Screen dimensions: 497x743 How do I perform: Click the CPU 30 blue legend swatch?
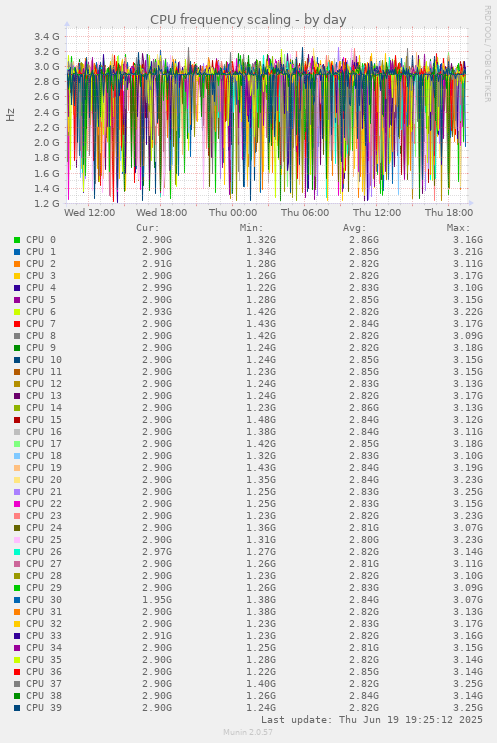(17, 600)
